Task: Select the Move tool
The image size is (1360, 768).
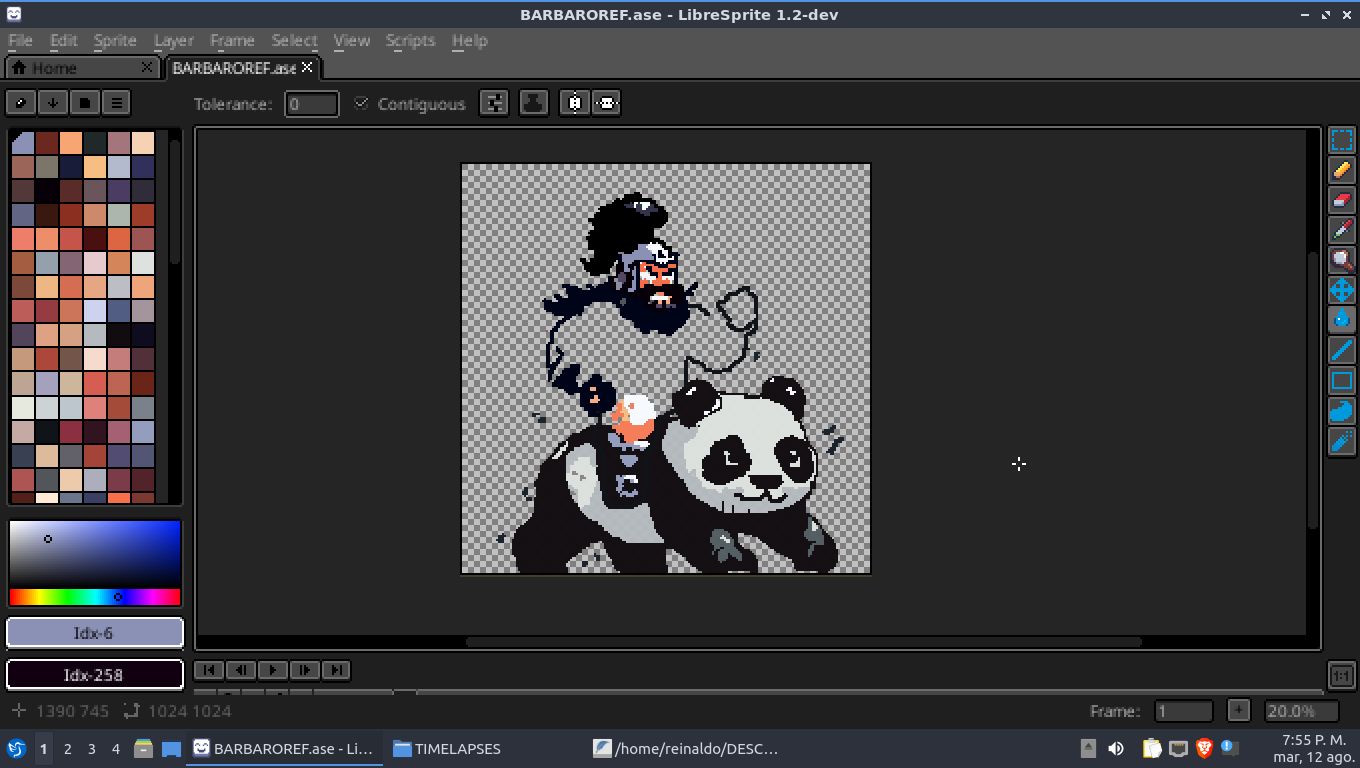Action: coord(1341,290)
